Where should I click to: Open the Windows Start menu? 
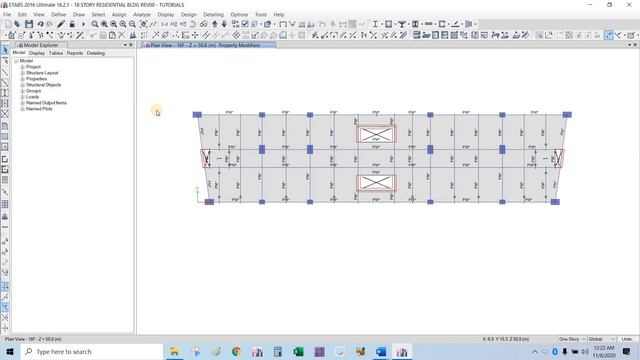coord(10,351)
